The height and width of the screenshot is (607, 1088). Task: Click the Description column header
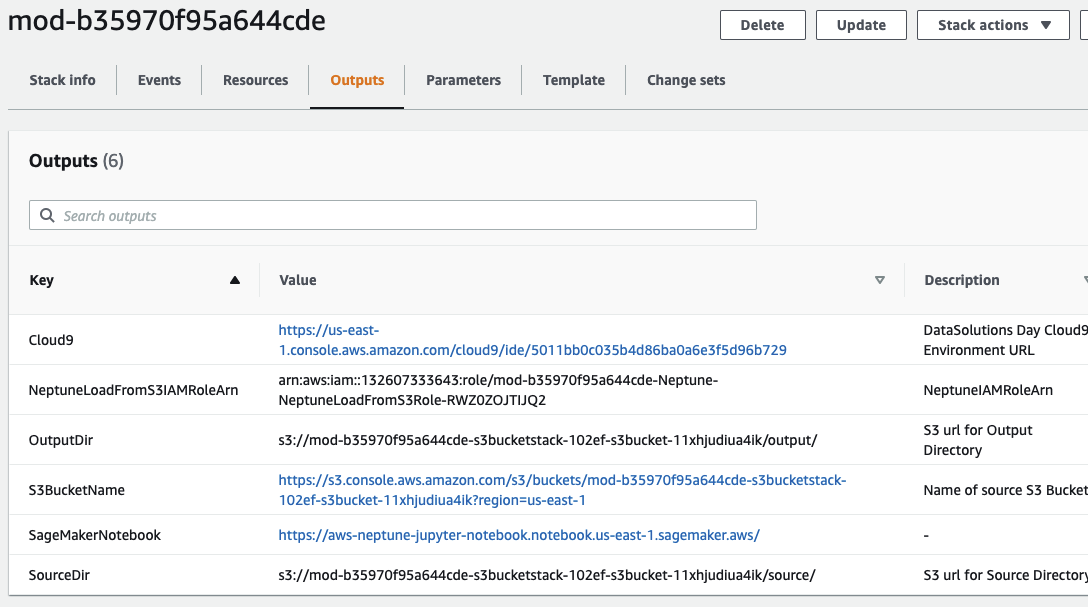pyautogui.click(x=961, y=281)
